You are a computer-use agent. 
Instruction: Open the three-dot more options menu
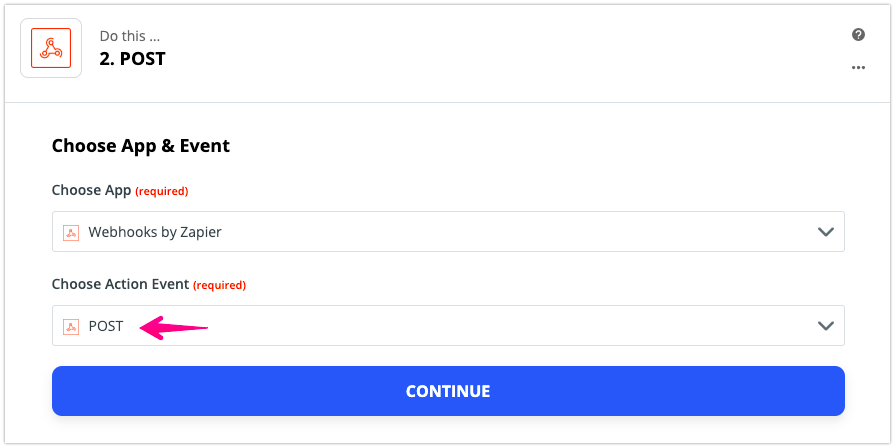pyautogui.click(x=858, y=67)
